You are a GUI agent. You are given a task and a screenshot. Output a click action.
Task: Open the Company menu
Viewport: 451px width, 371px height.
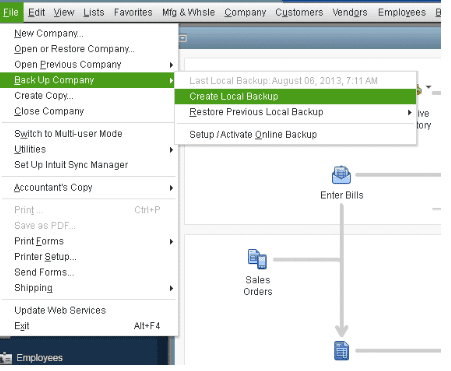point(245,12)
